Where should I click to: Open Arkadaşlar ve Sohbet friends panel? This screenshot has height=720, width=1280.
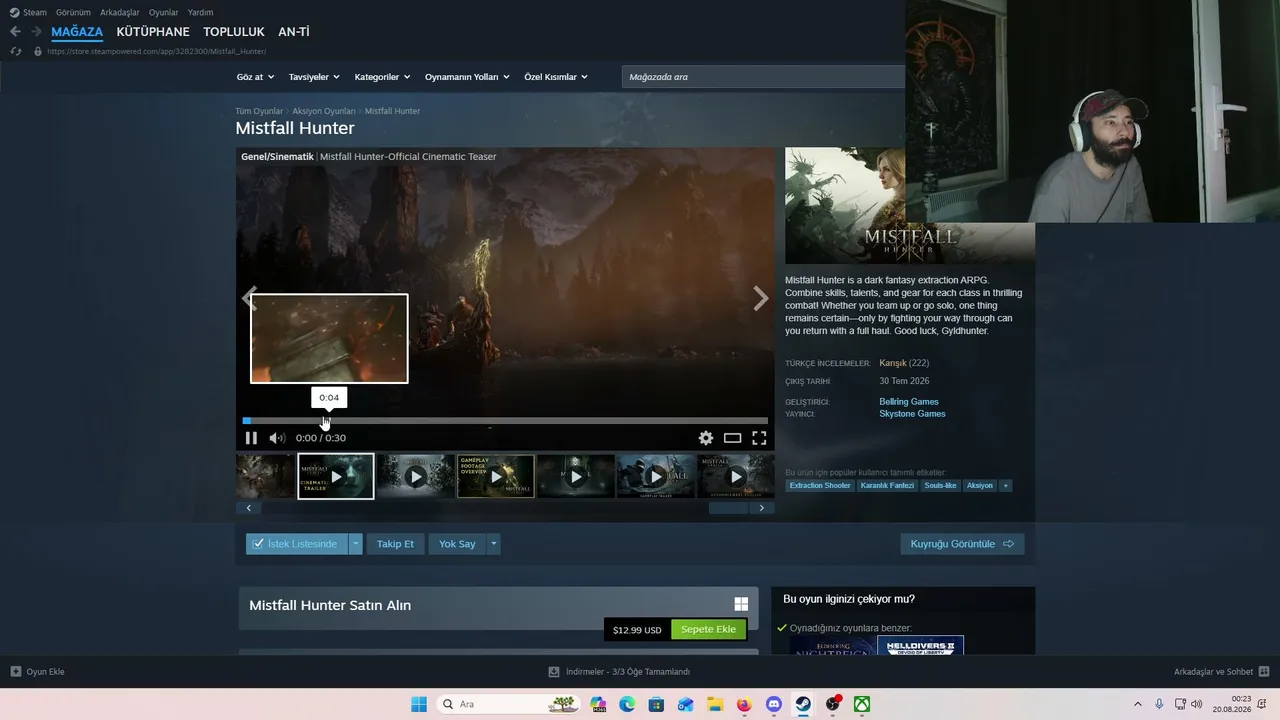coord(1222,672)
